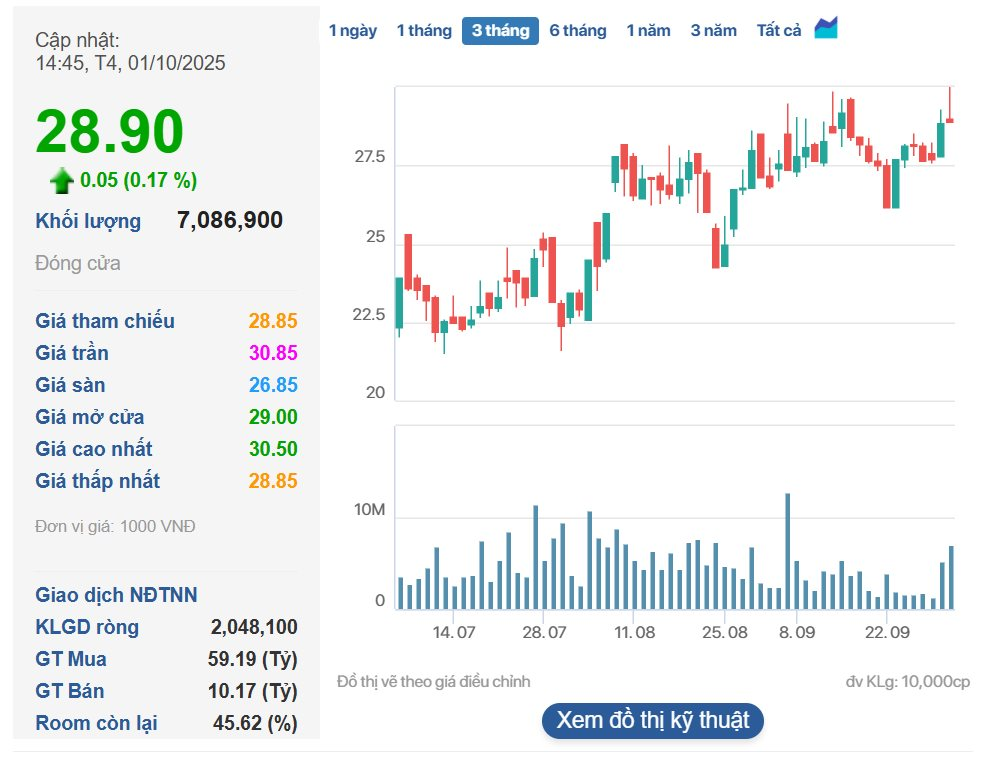Click the tallest volume bar near 8.09

coord(788,550)
